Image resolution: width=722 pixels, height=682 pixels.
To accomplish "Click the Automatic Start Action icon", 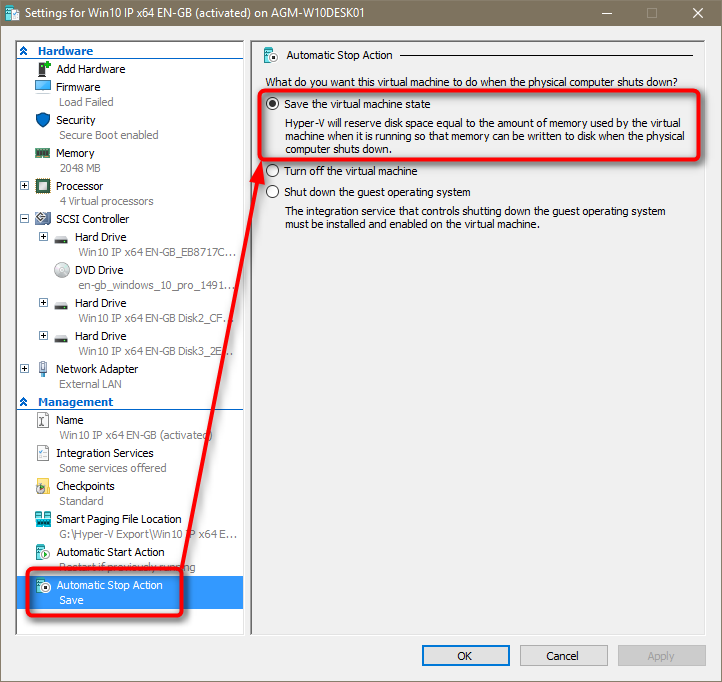I will point(43,552).
